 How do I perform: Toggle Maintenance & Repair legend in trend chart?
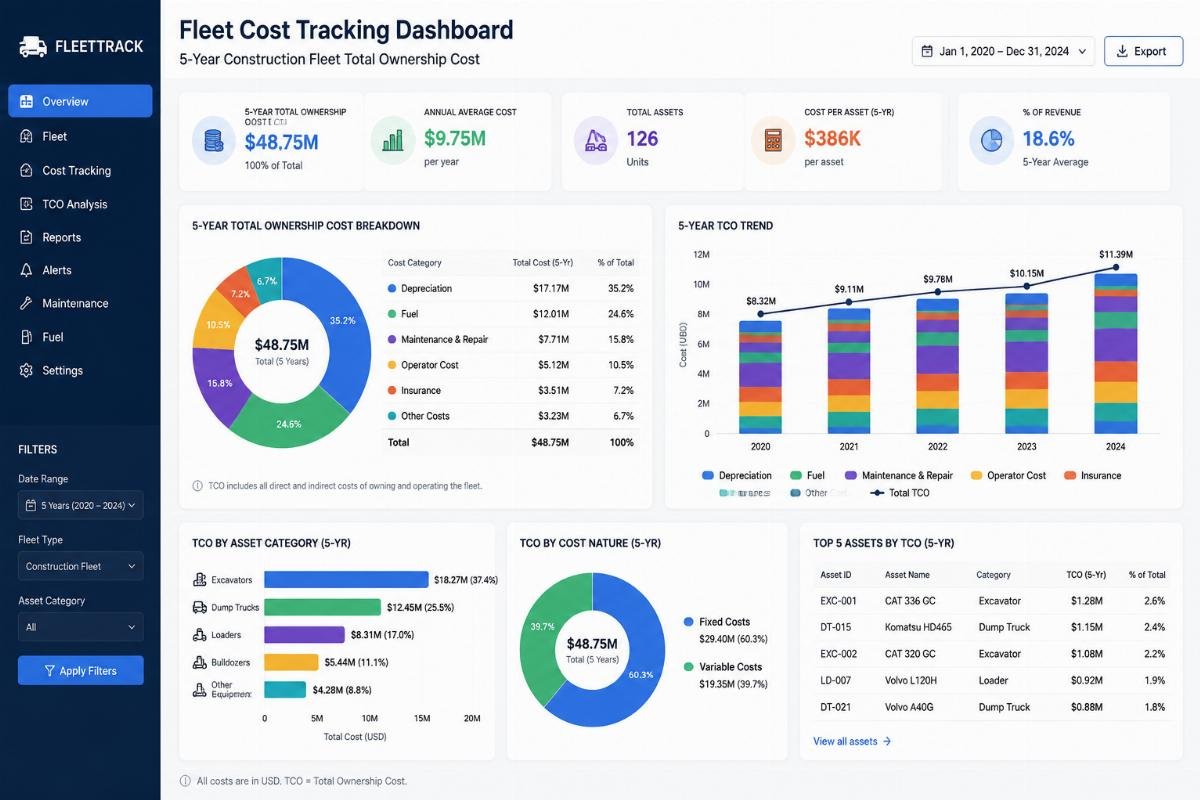pyautogui.click(x=899, y=476)
